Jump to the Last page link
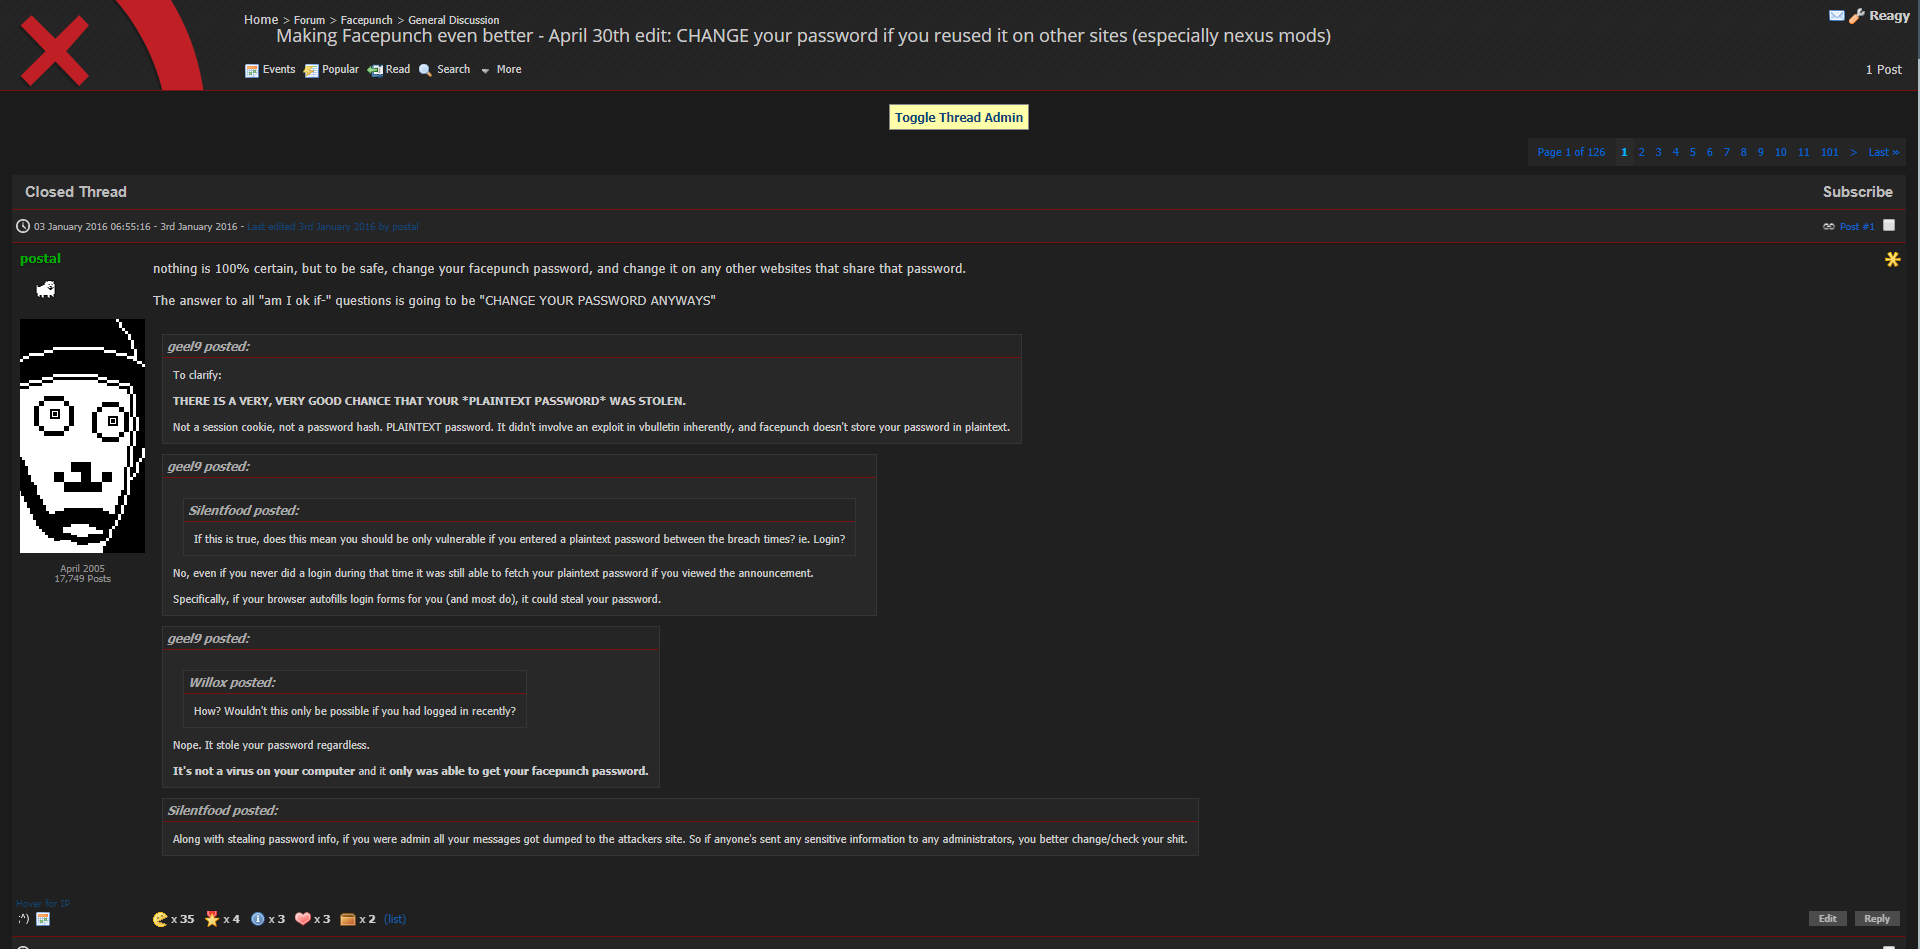This screenshot has width=1920, height=949. click(1883, 152)
